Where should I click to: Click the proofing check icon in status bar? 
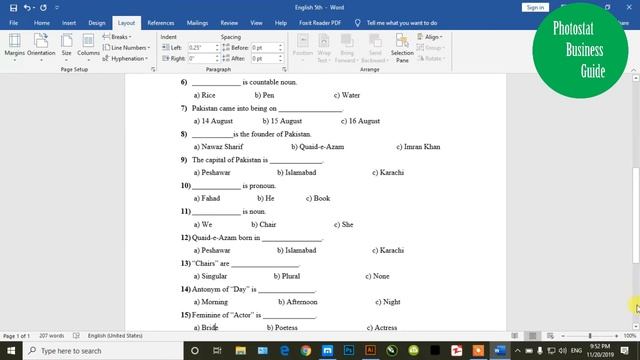point(76,336)
